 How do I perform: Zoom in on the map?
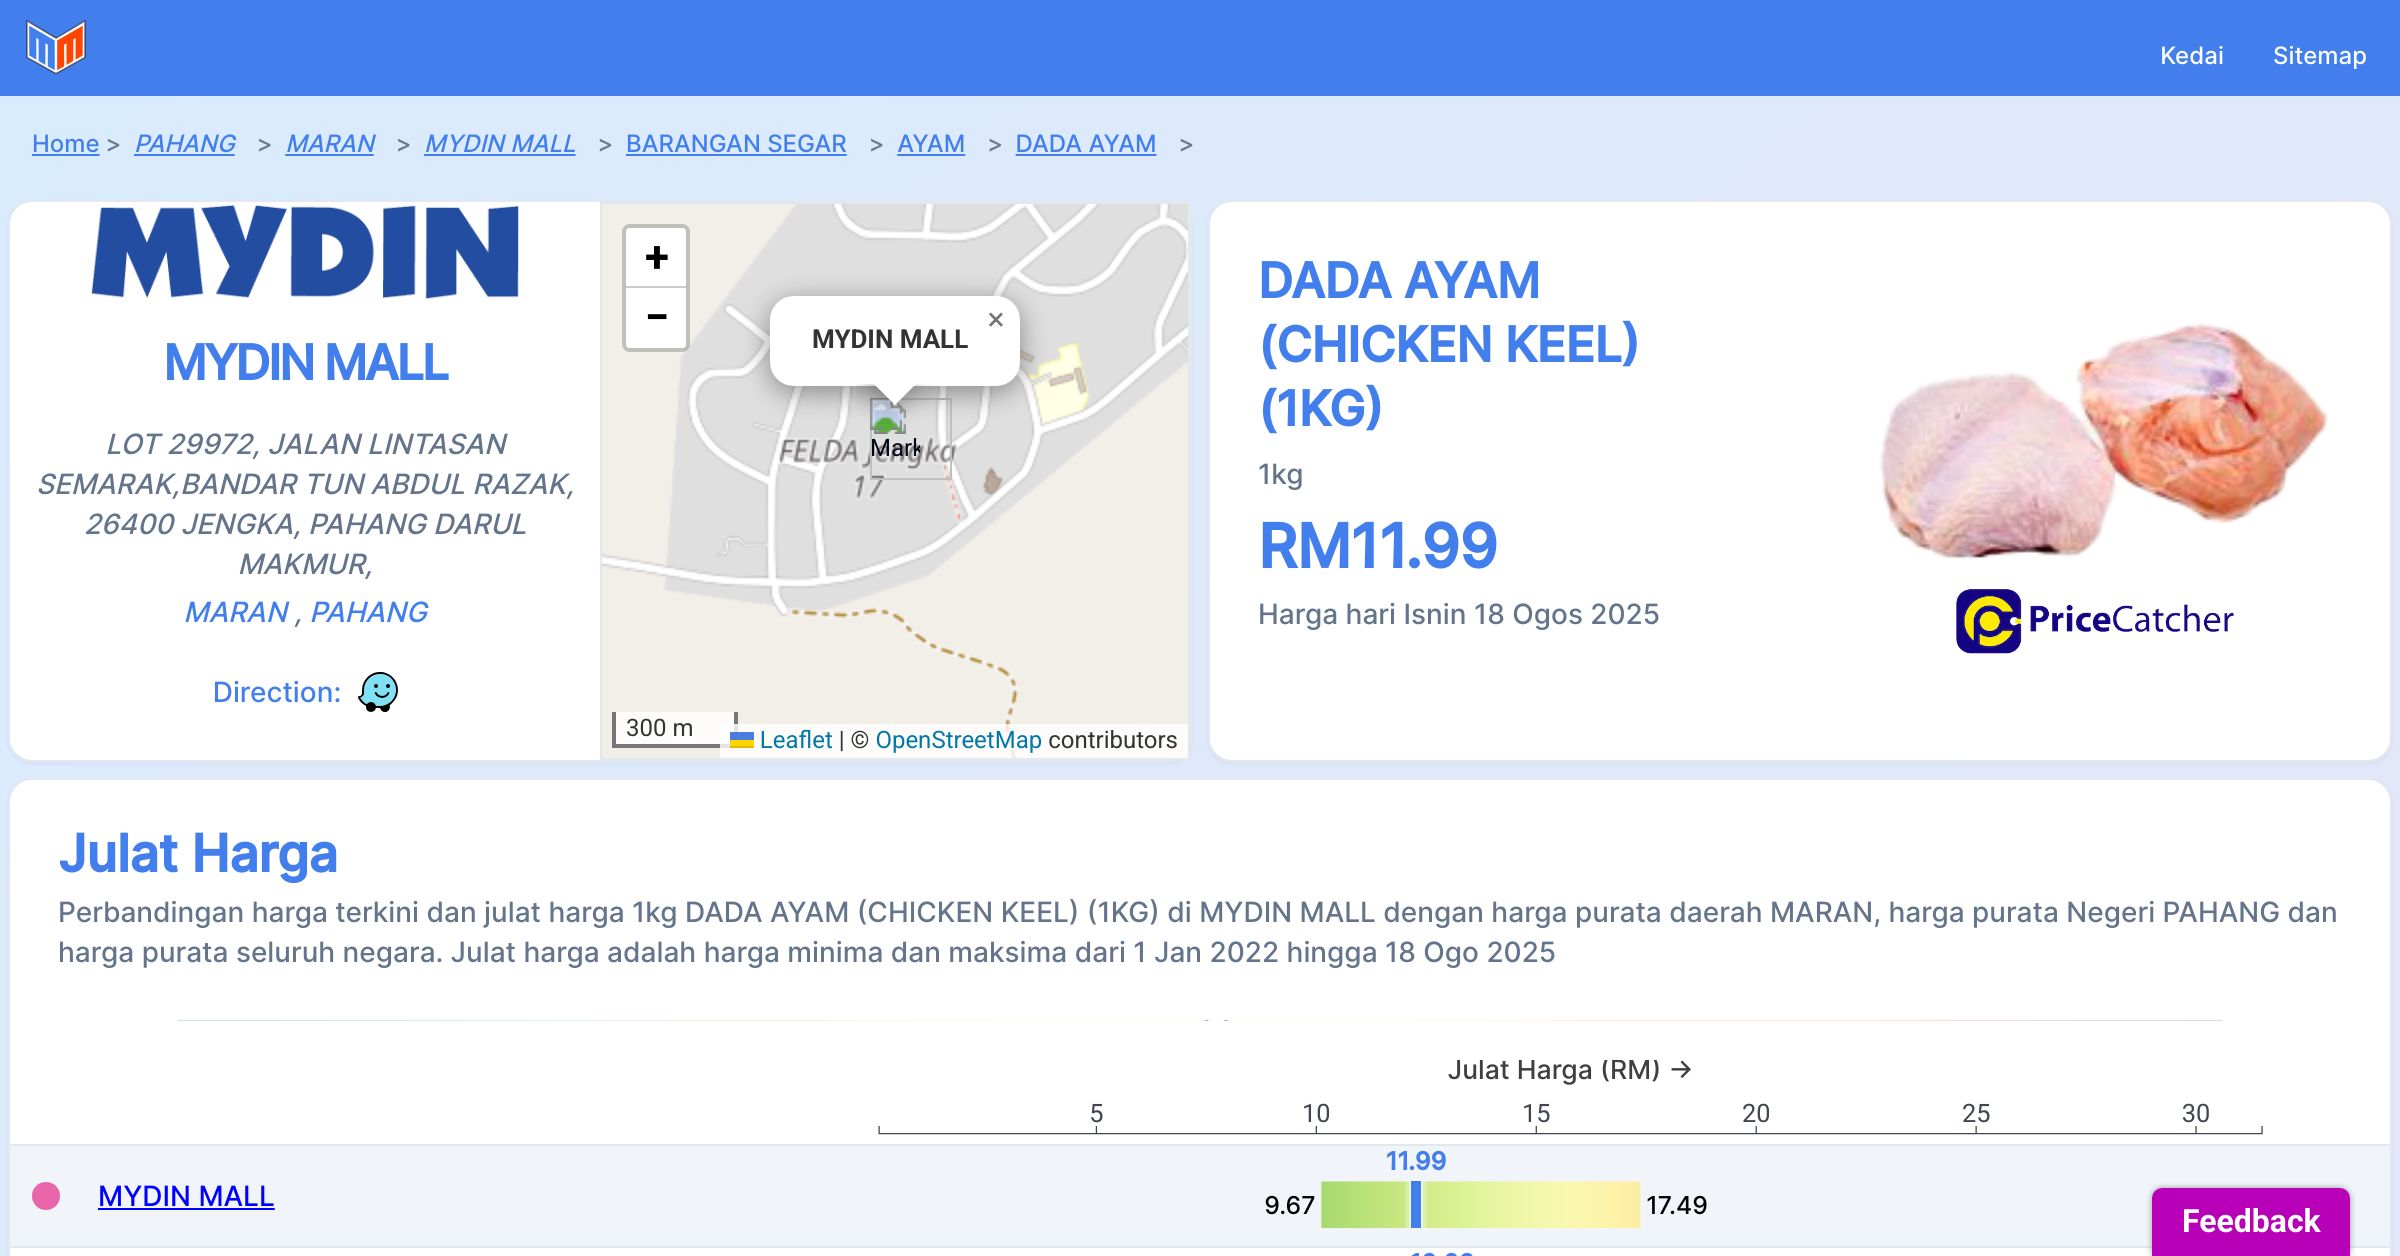[x=656, y=258]
